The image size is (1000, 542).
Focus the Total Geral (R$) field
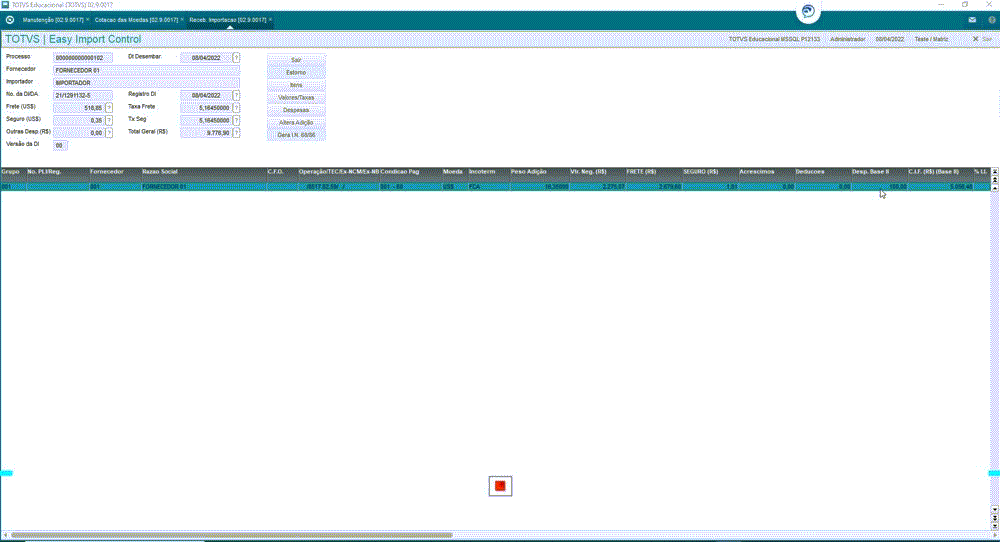tap(205, 133)
